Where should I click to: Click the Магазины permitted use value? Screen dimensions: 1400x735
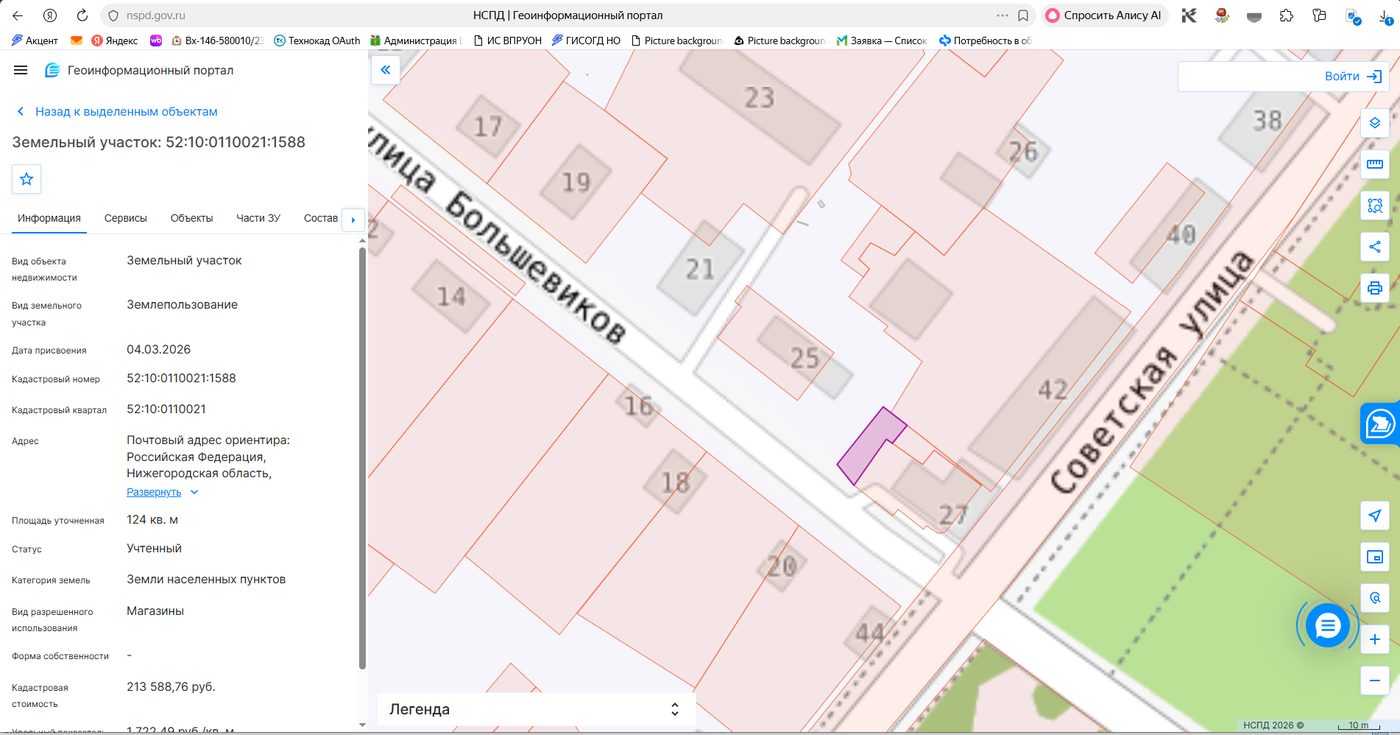[155, 611]
